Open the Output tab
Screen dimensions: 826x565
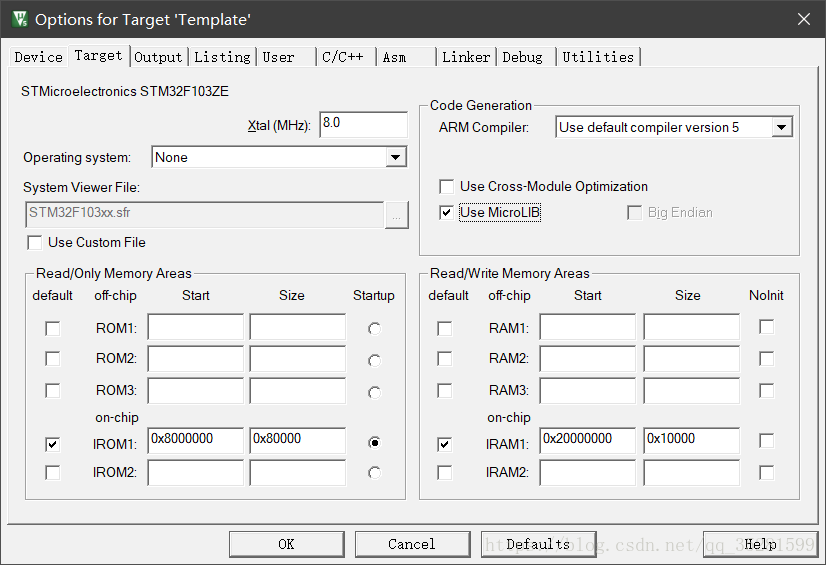coord(158,57)
